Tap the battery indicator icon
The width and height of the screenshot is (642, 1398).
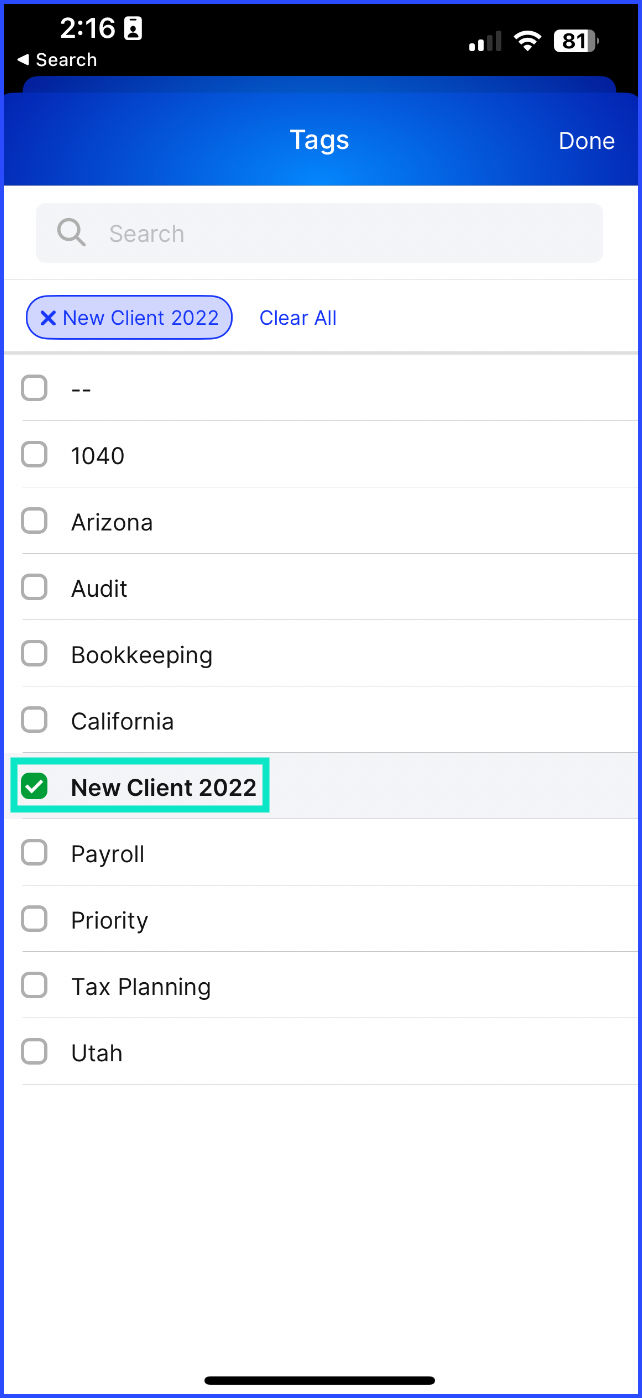point(576,41)
